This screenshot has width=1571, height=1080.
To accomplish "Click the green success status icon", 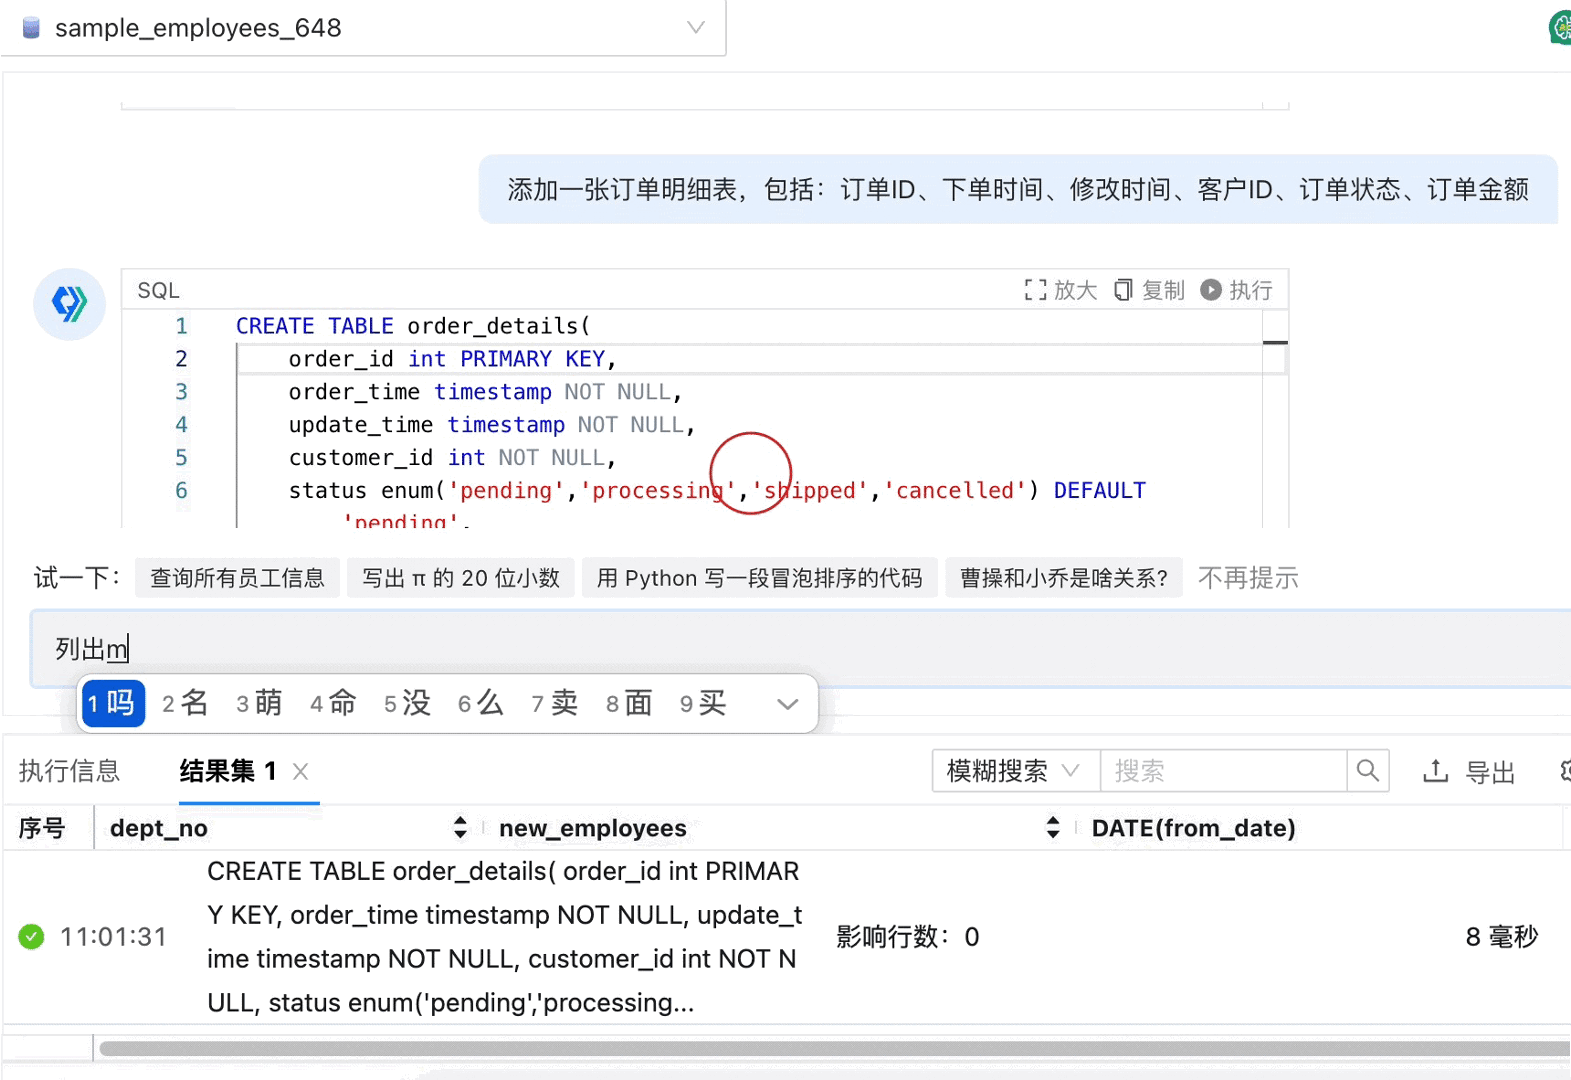I will (31, 937).
